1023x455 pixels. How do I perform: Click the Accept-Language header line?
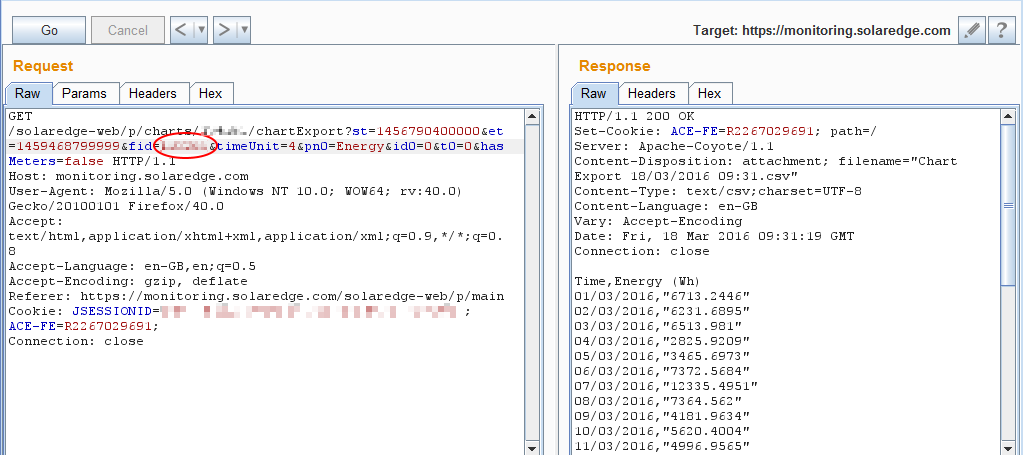[132, 266]
